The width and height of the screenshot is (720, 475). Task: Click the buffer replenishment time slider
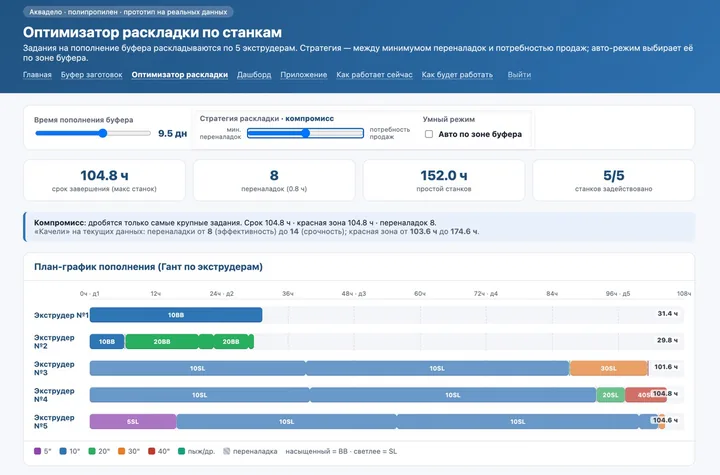click(93, 133)
